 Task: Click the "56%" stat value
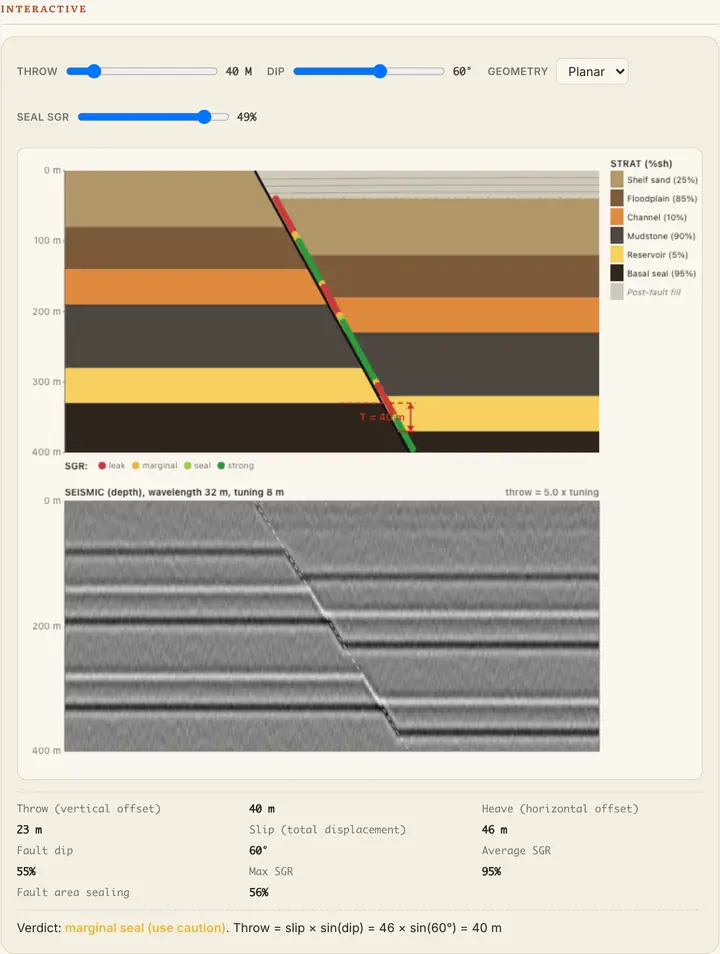[x=259, y=892]
